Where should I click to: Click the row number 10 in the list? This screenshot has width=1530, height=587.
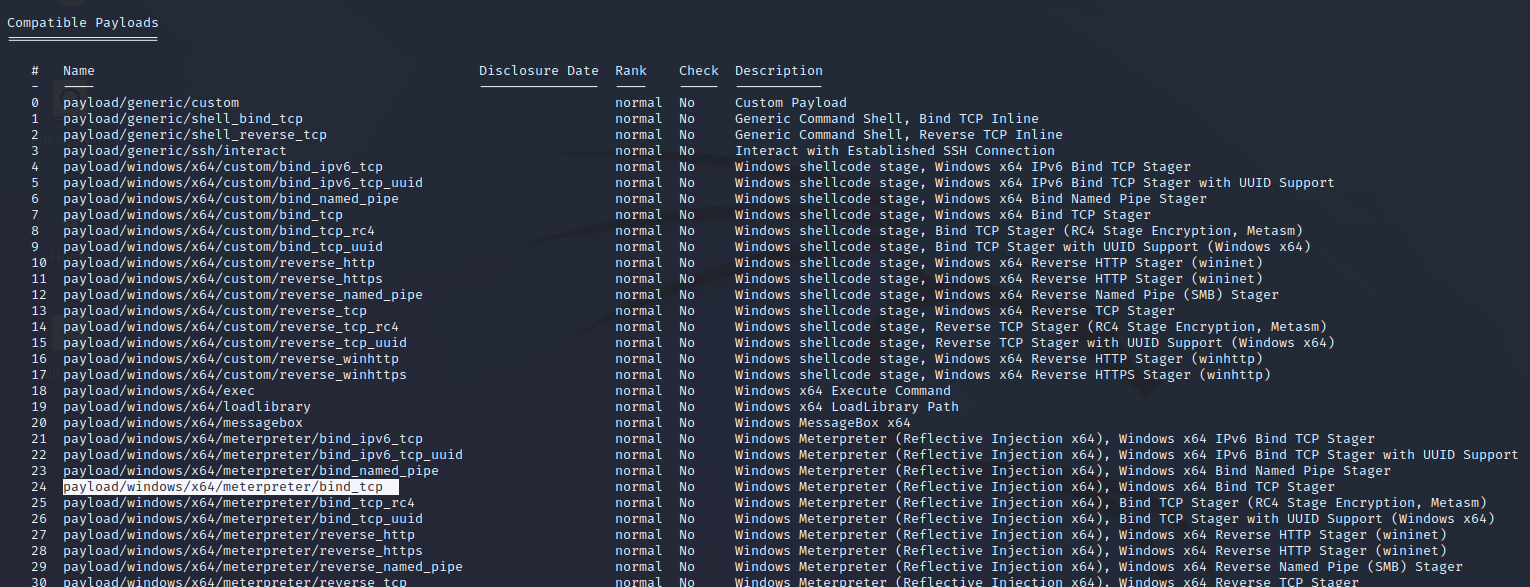[39, 263]
